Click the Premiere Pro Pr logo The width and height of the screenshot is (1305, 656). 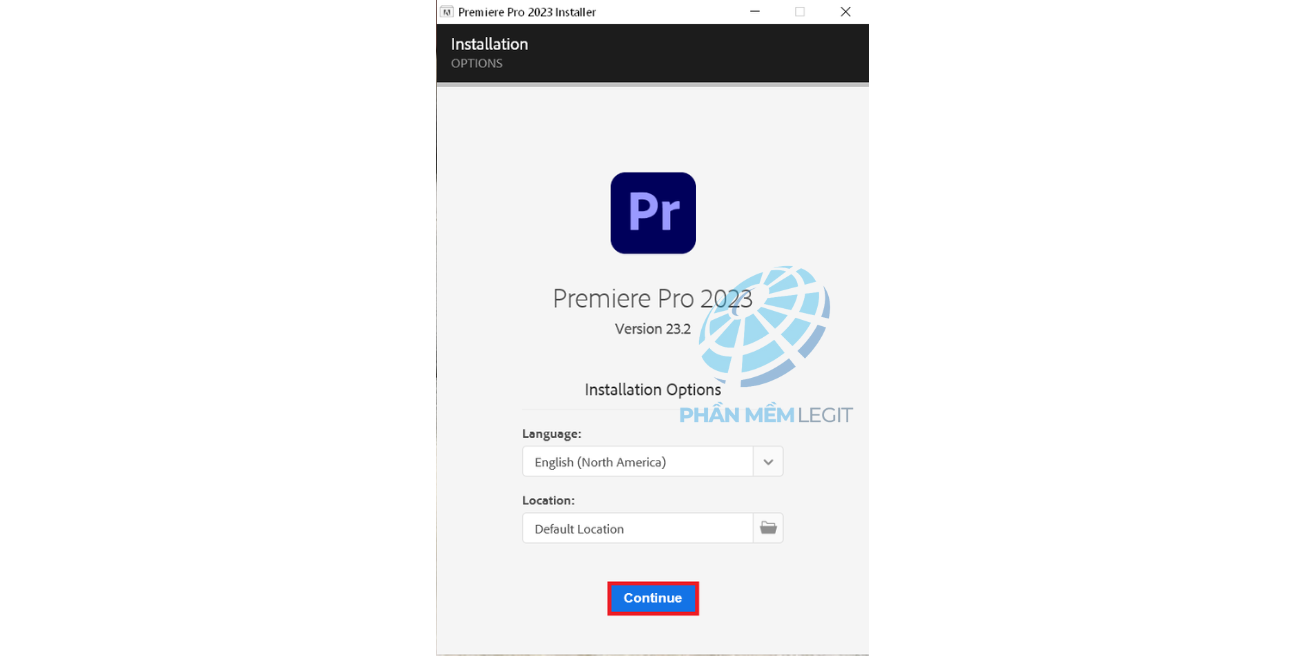653,213
